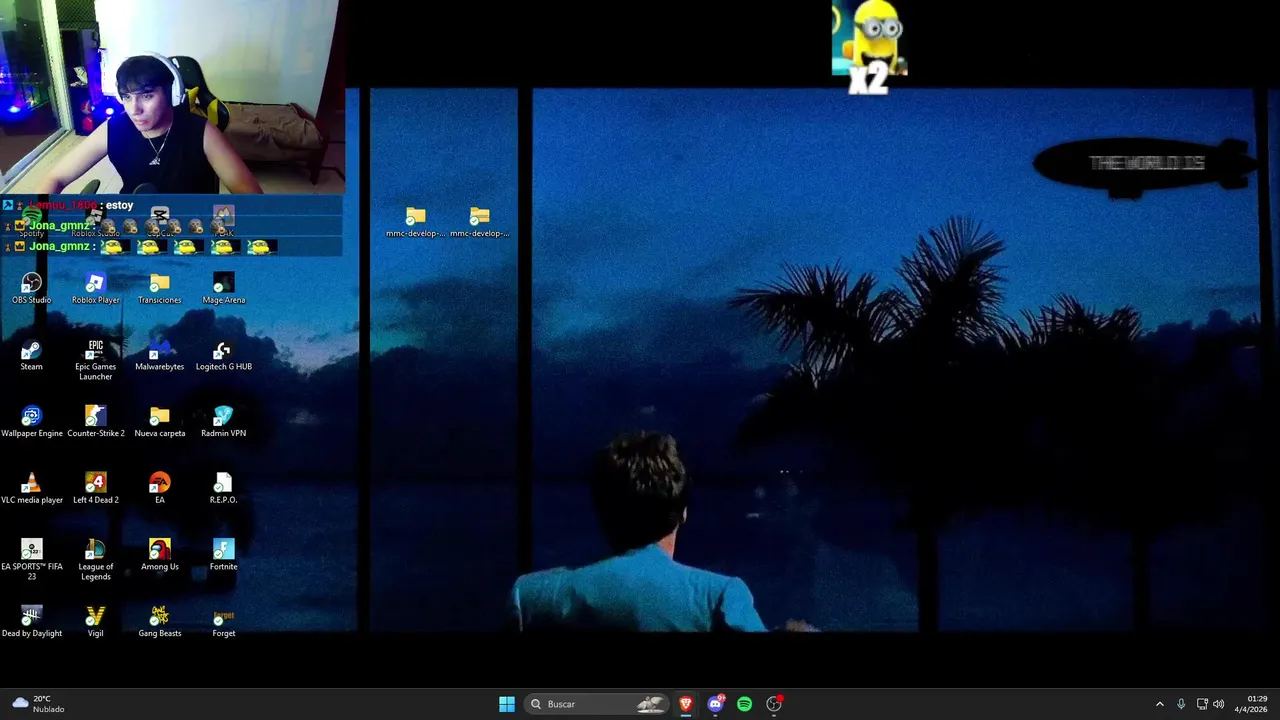
Task: Click the volume speaker tray icon
Action: tap(1218, 704)
